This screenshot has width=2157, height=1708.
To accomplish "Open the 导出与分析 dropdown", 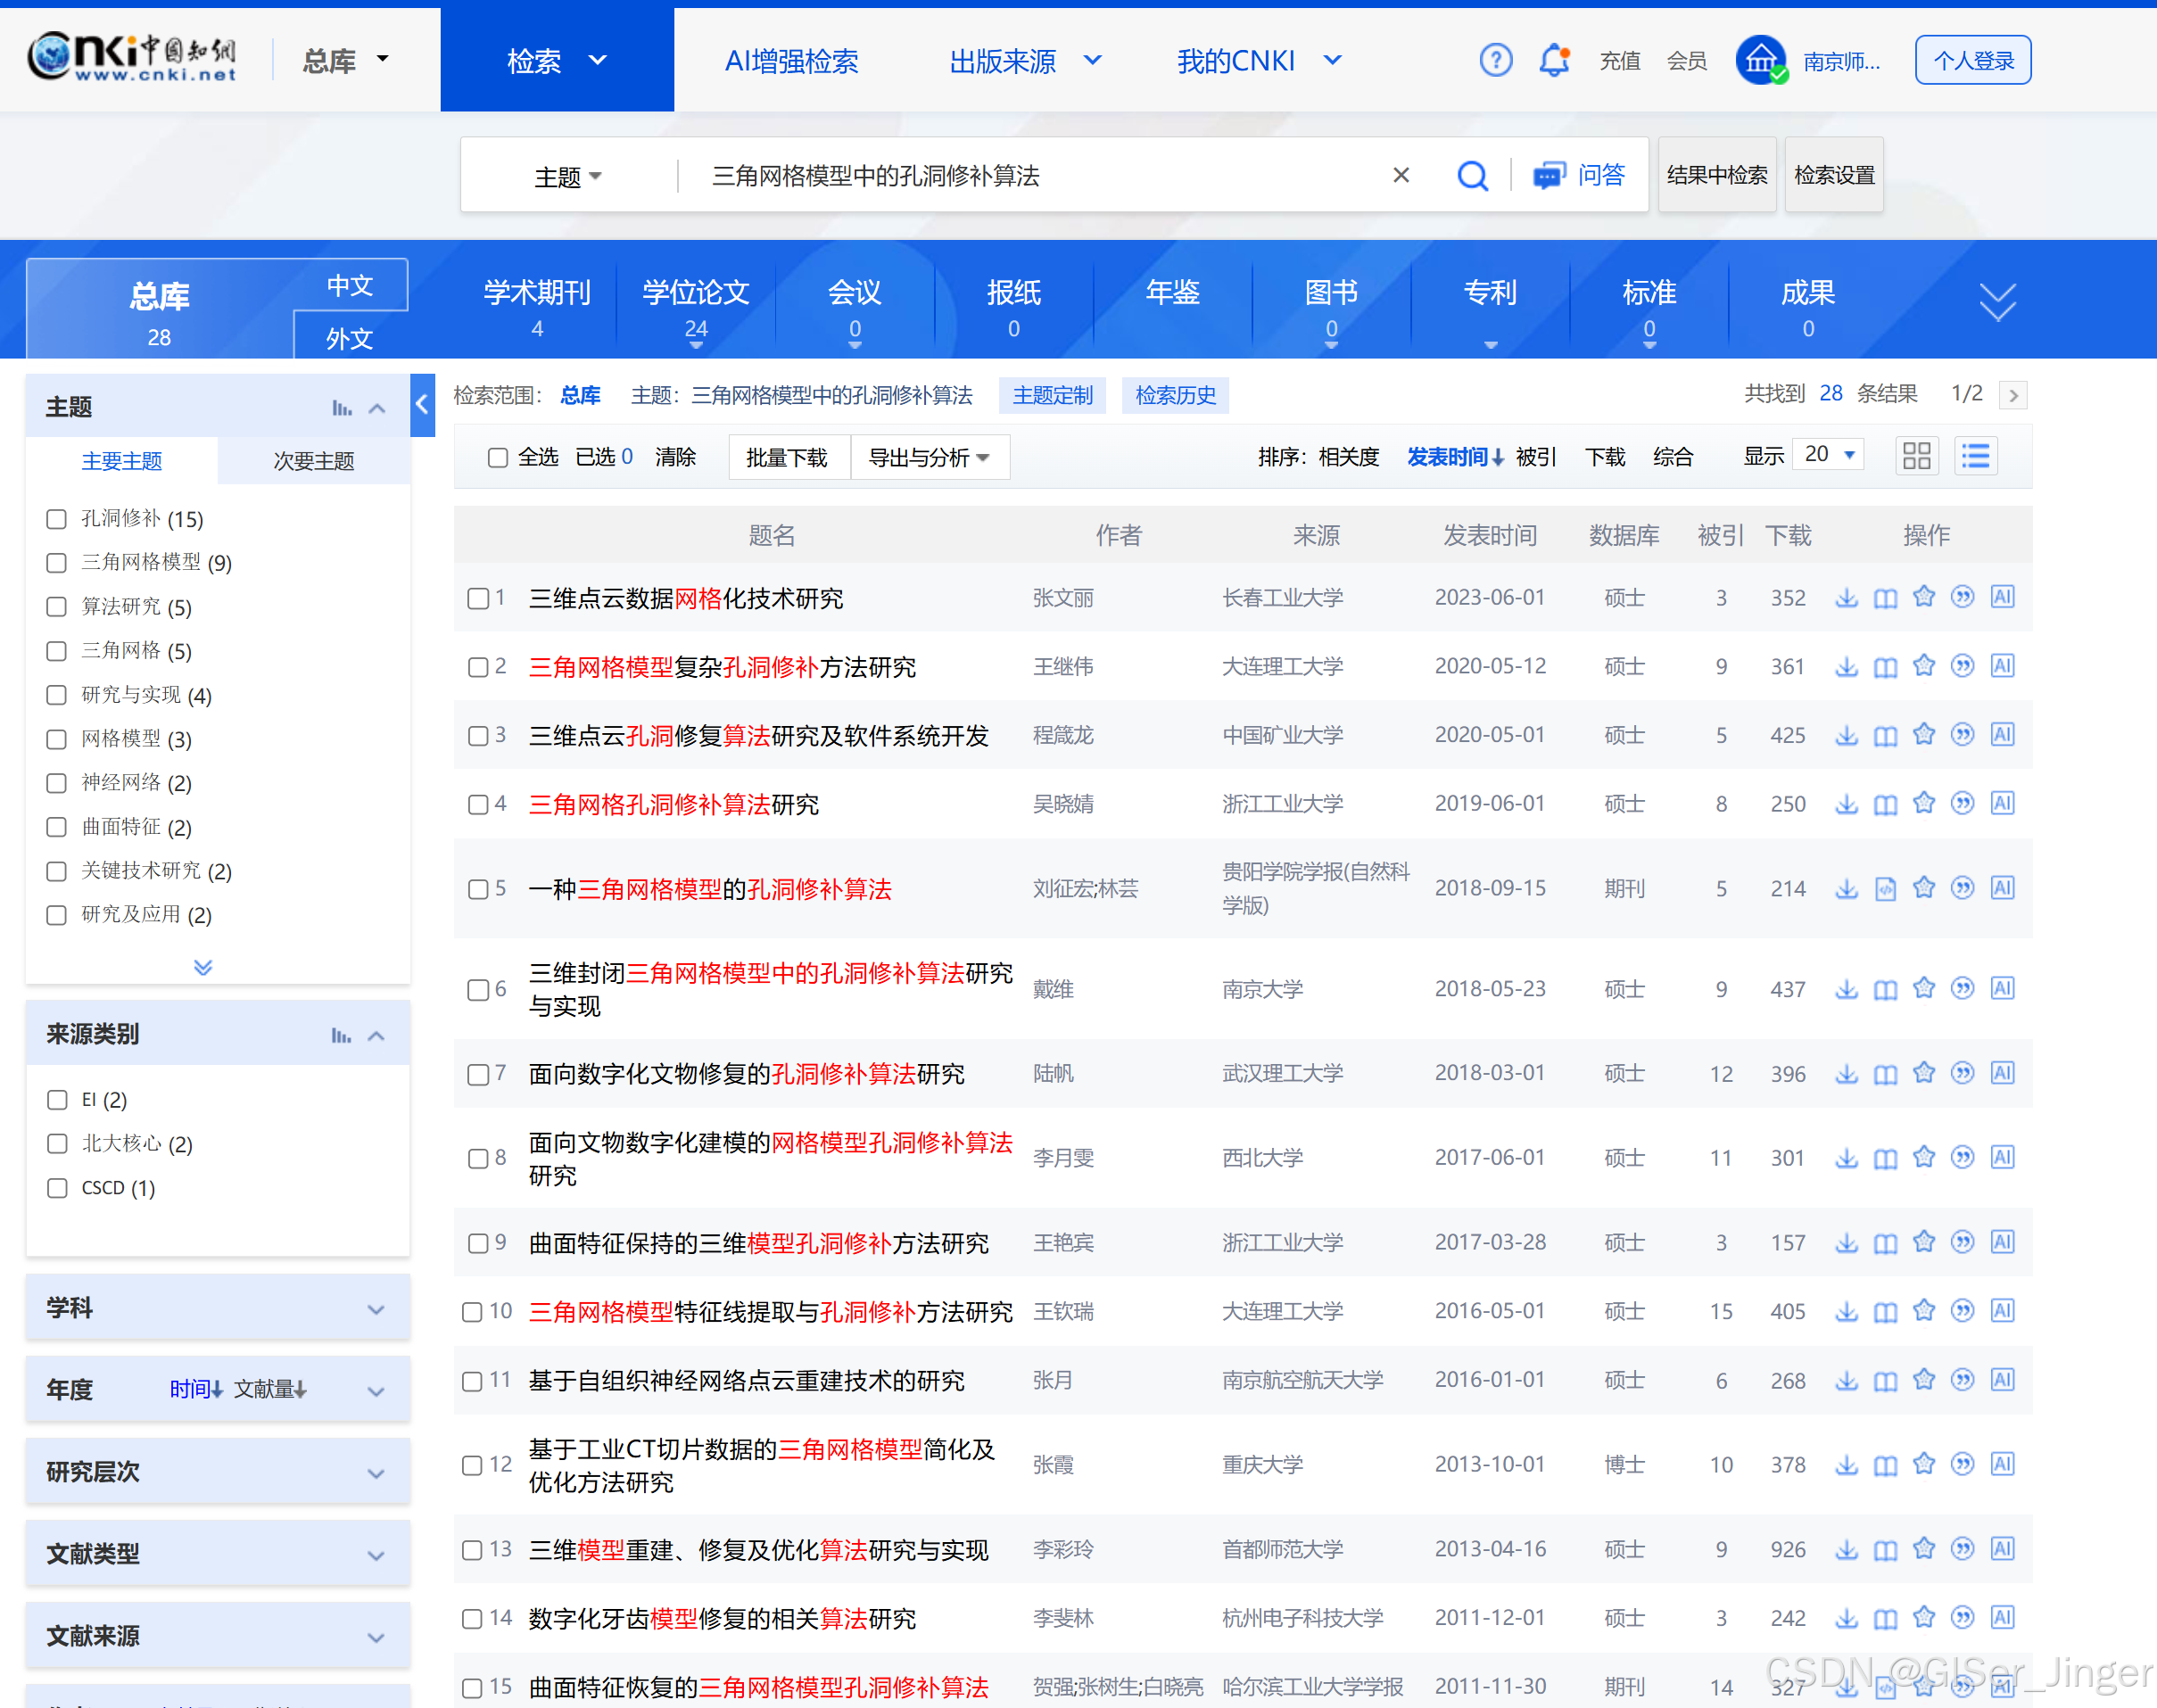I will point(929,457).
